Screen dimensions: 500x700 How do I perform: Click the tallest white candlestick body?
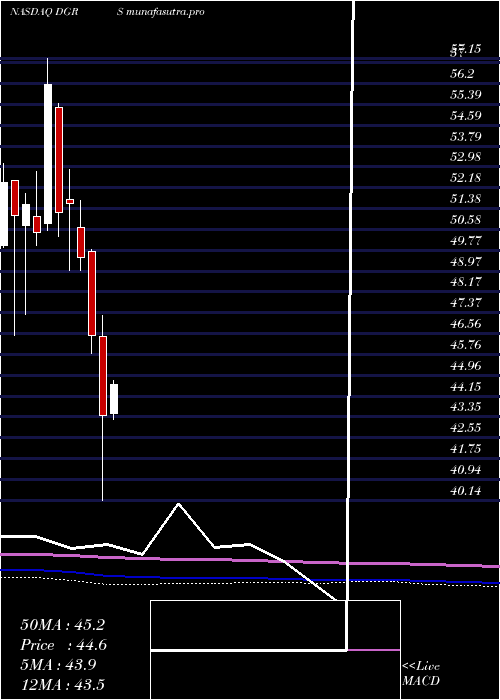tap(48, 154)
